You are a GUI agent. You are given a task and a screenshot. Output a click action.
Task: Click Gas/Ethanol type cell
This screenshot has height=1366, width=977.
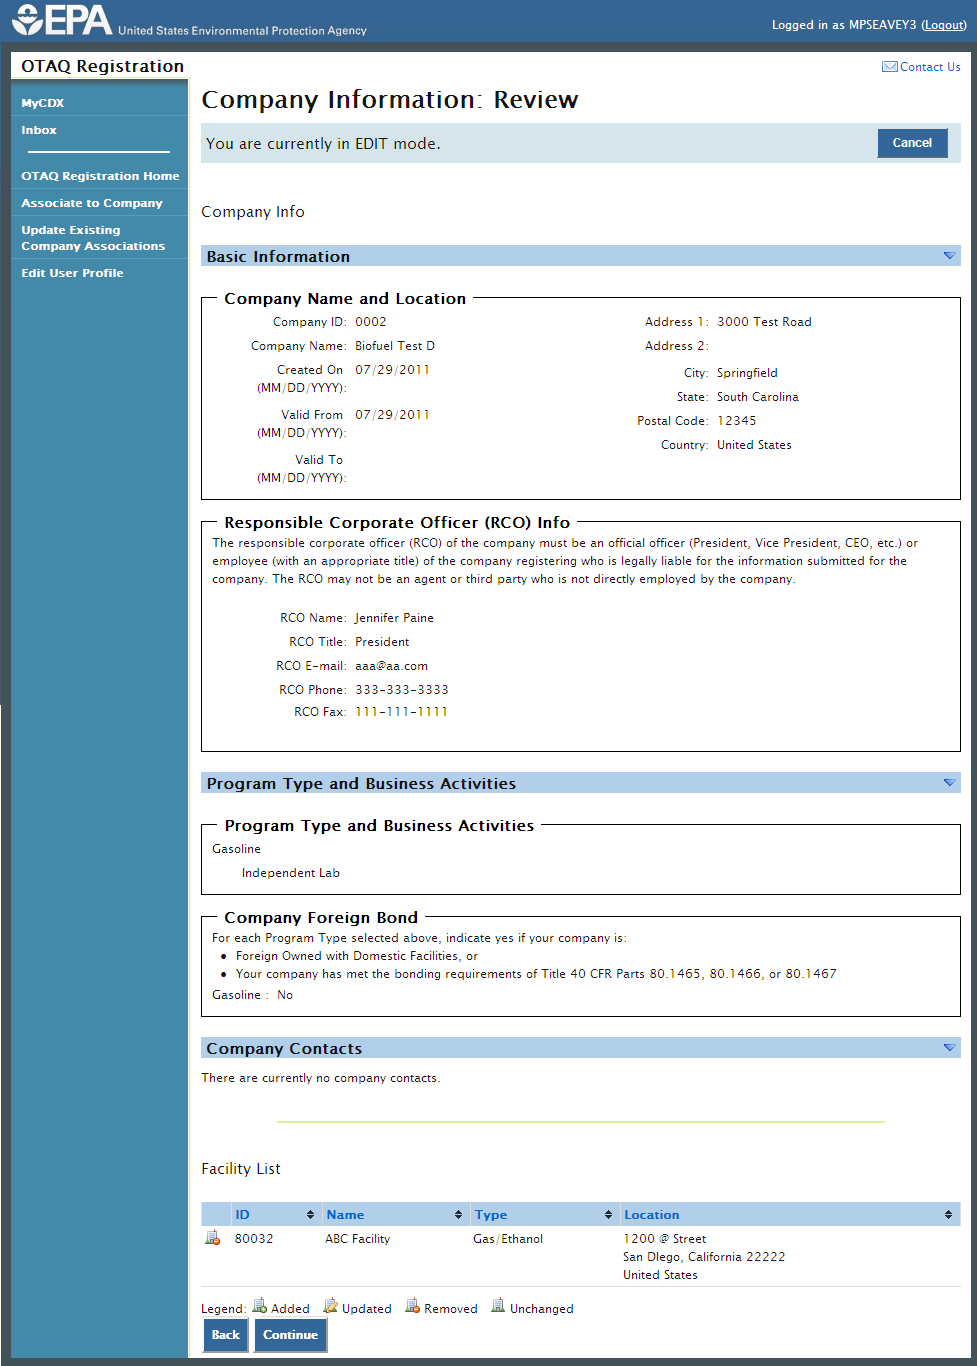pos(508,1239)
